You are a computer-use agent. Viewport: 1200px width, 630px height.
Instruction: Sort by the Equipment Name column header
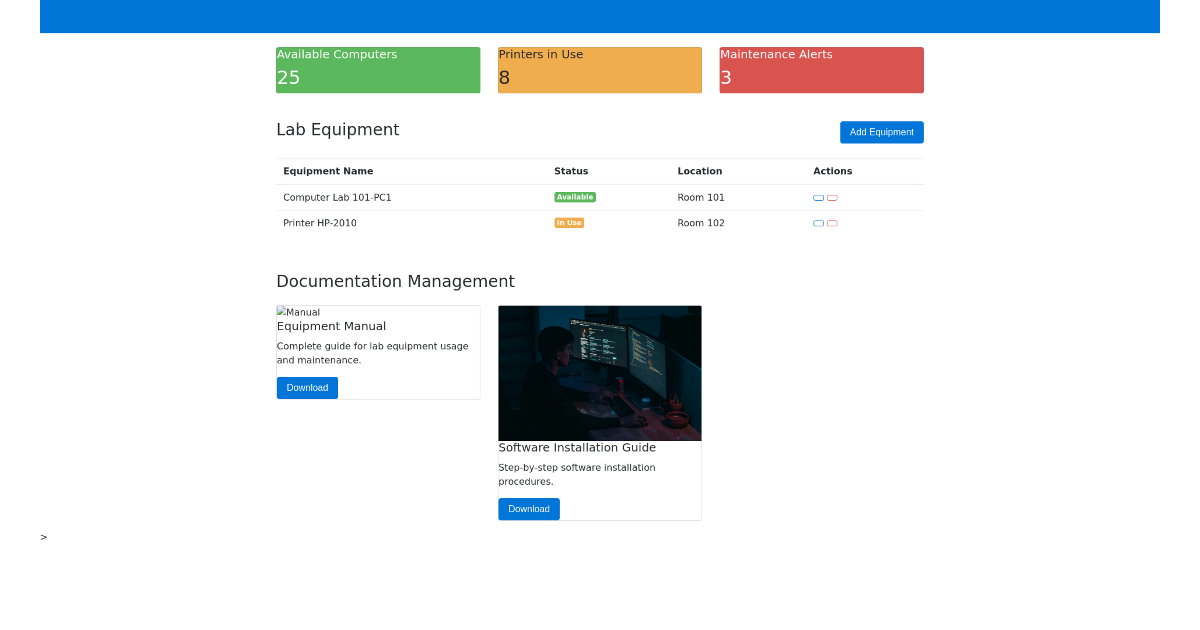pyautogui.click(x=328, y=171)
